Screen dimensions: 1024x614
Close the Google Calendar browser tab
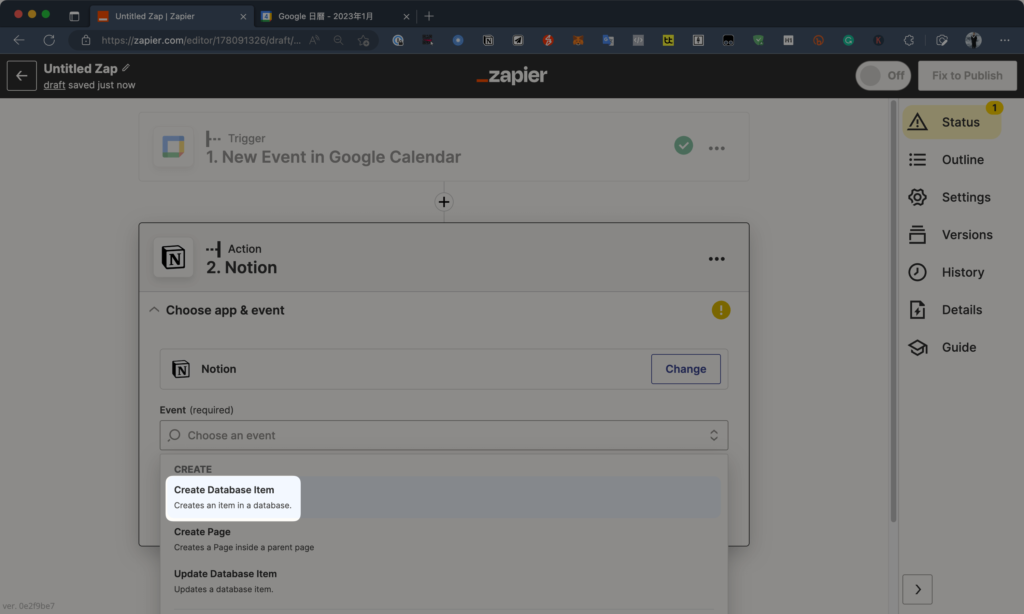point(406,16)
